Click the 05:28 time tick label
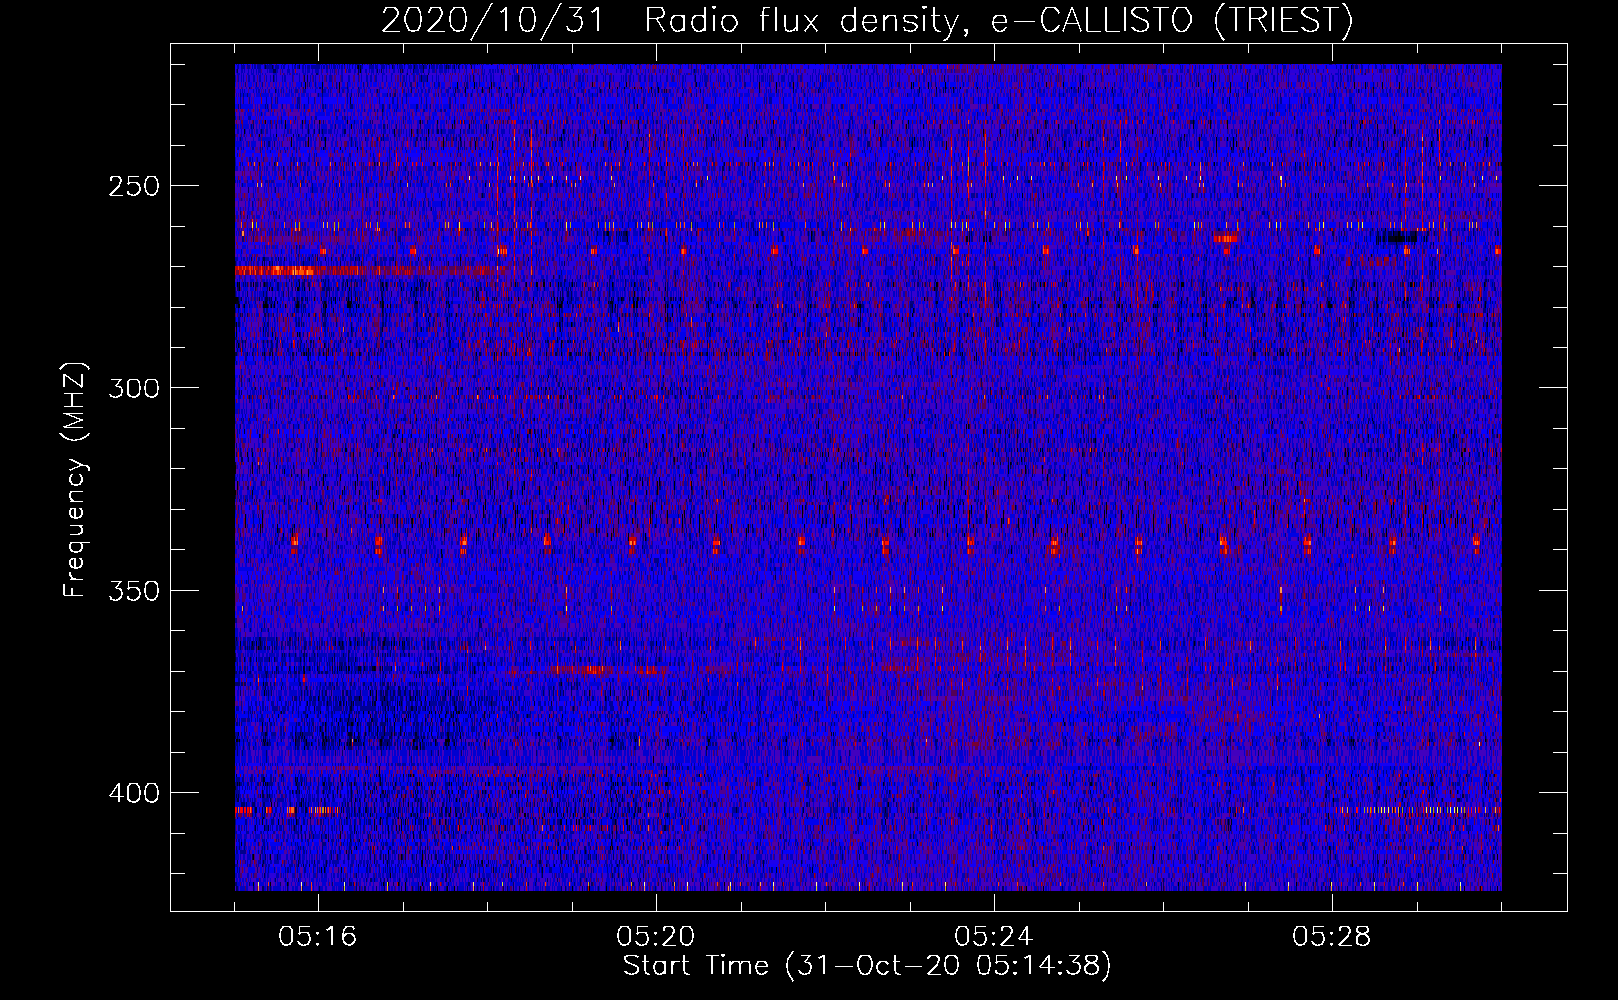The image size is (1618, 1000). [x=1332, y=937]
